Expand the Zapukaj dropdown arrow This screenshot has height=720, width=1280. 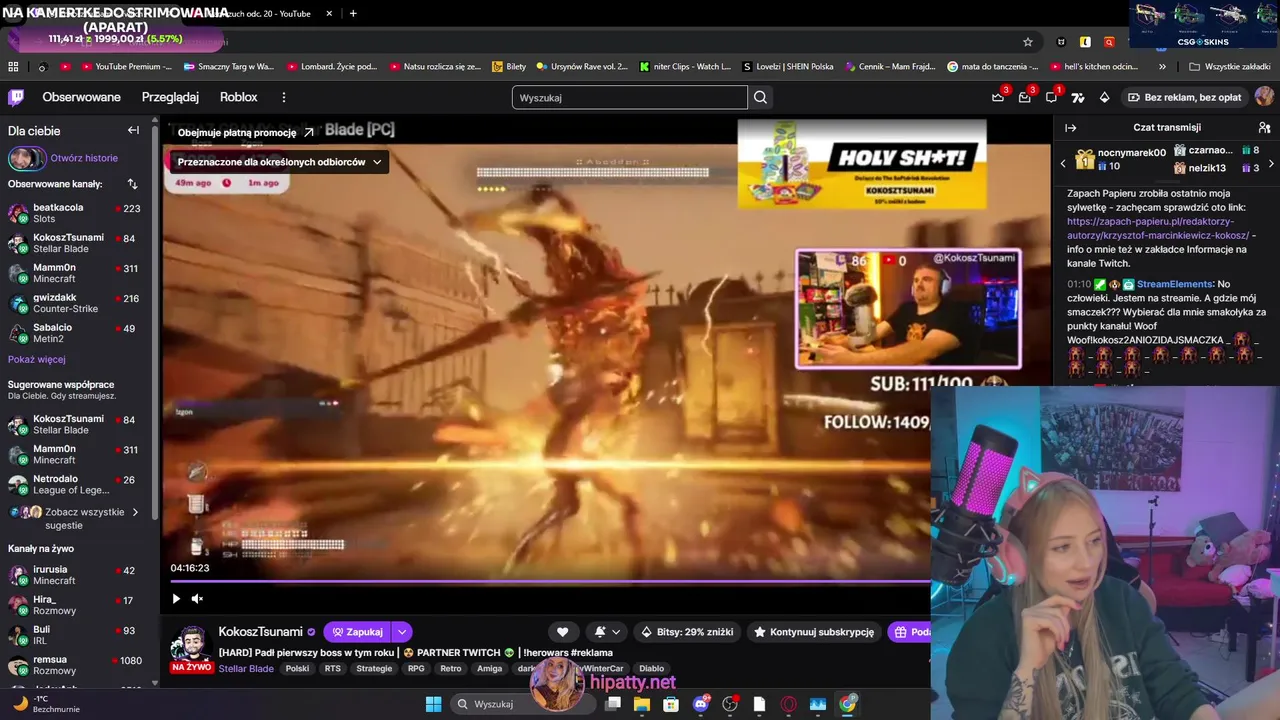click(402, 632)
